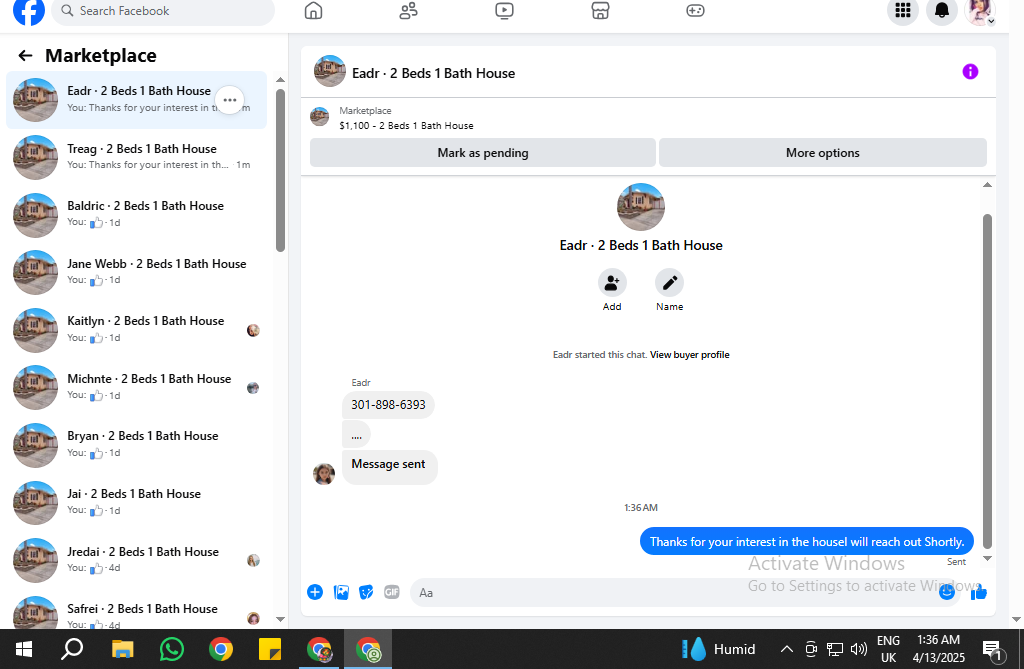This screenshot has height=669, width=1024.
Task: Open three-dot options on Eadr chat
Action: (x=230, y=100)
